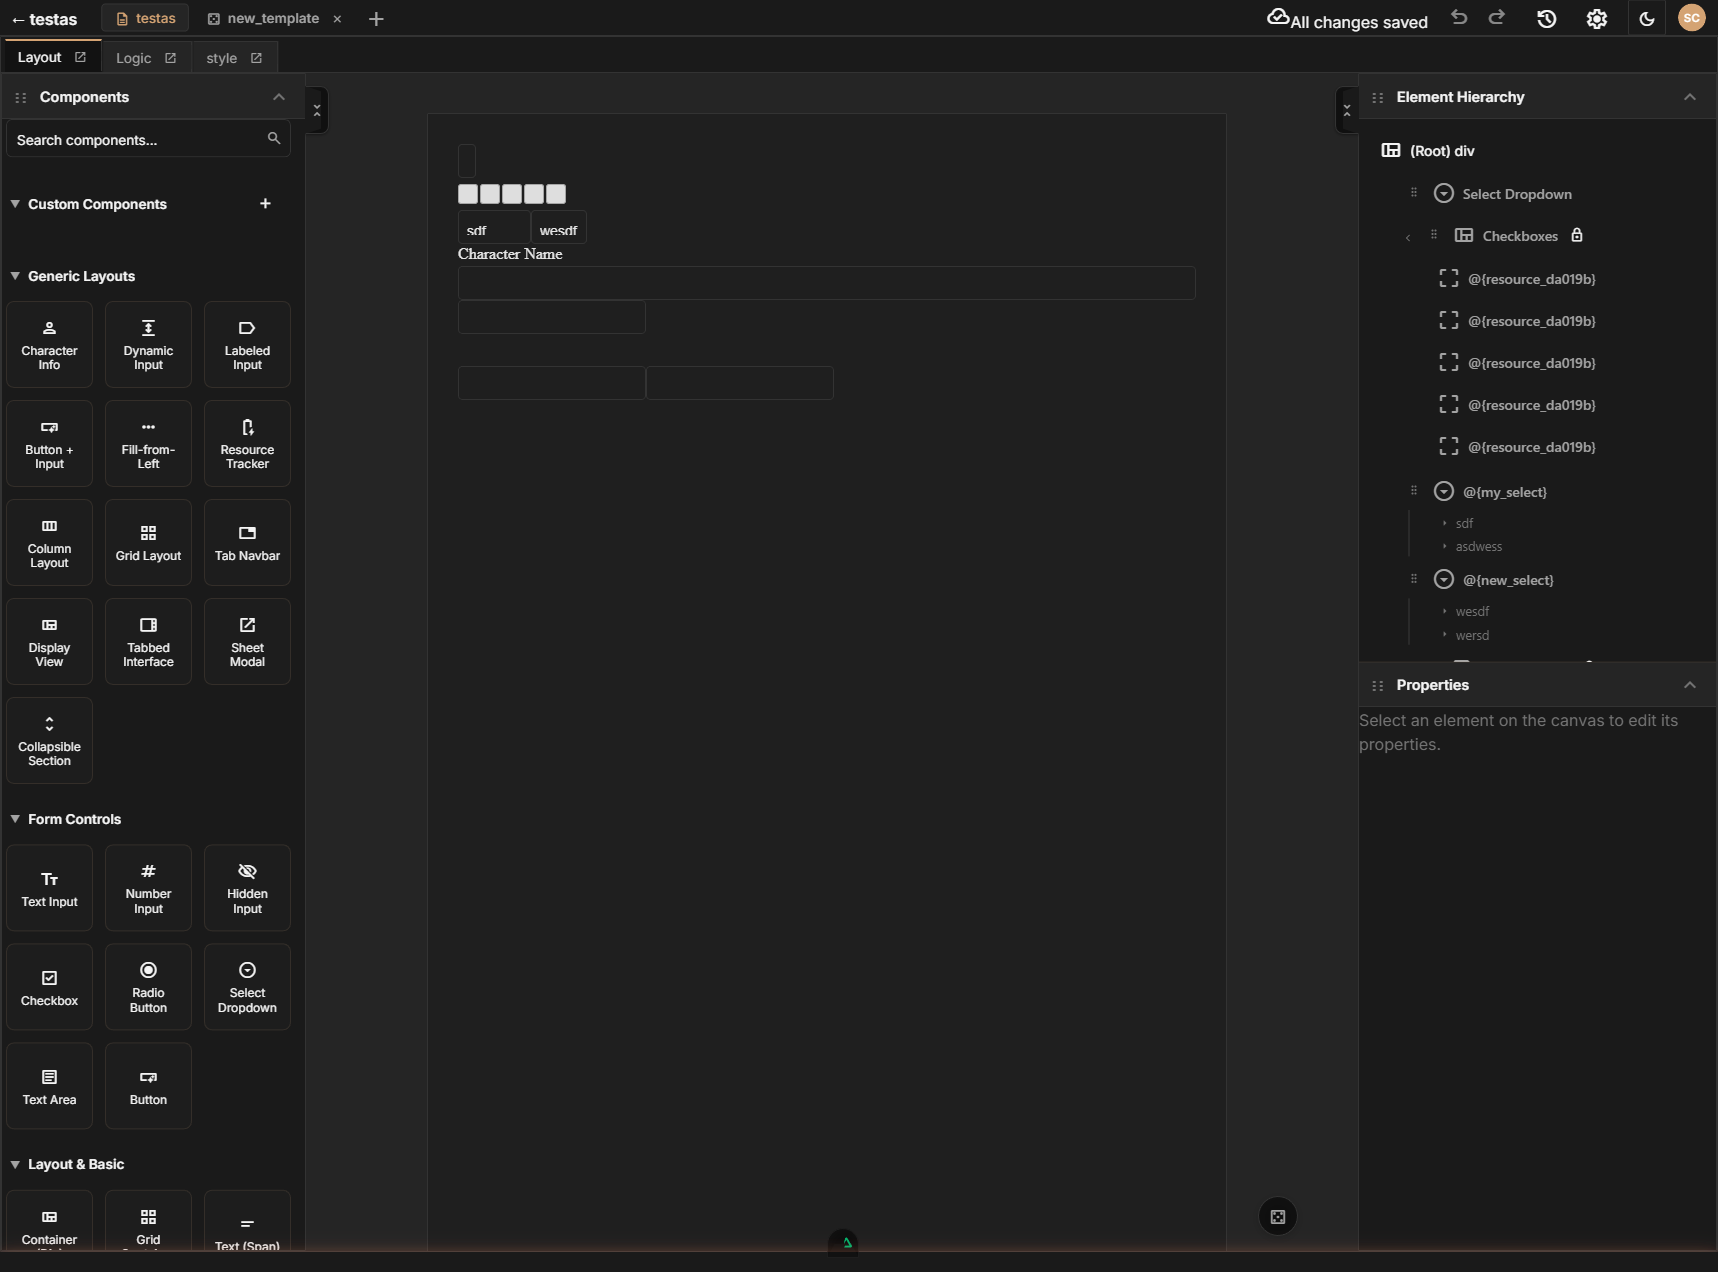Select the Select Dropdown form control
This screenshot has height=1272, width=1718.
pos(246,987)
